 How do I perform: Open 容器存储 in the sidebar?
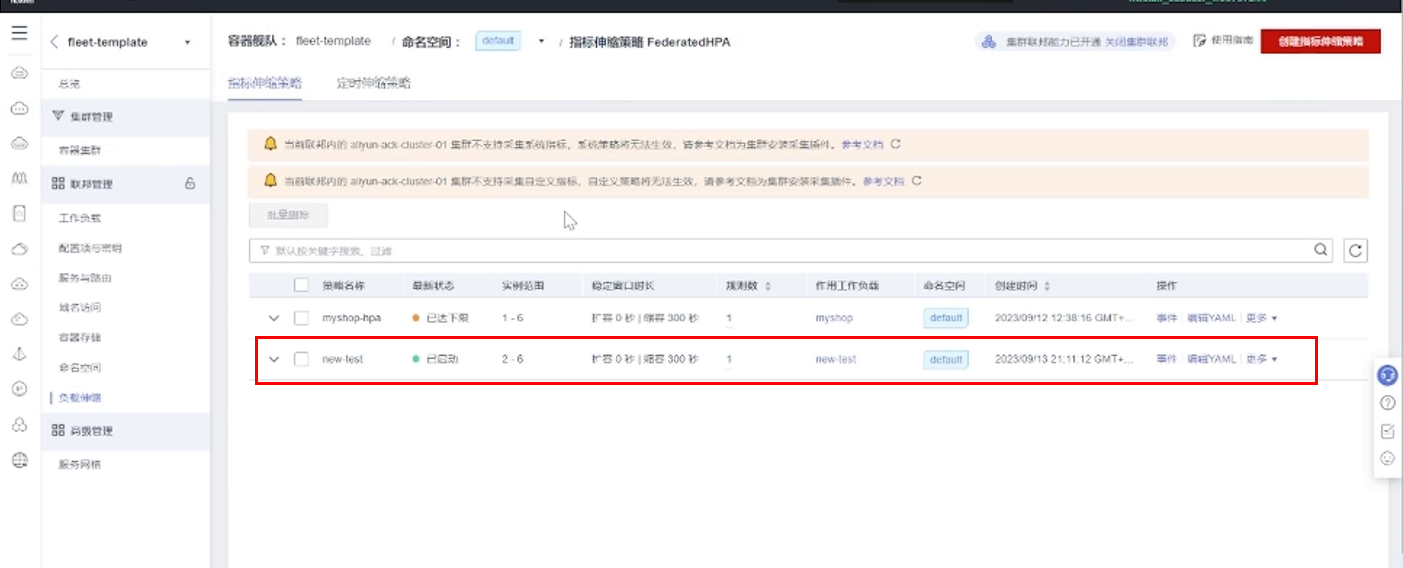pyautogui.click(x=79, y=337)
